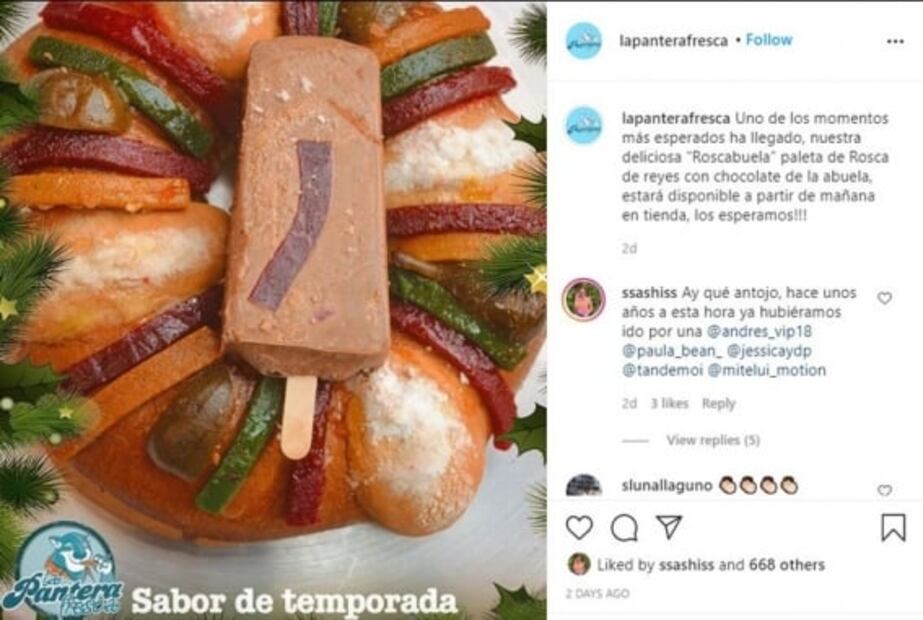Share post via paper plane icon
The height and width of the screenshot is (620, 923).
(669, 526)
